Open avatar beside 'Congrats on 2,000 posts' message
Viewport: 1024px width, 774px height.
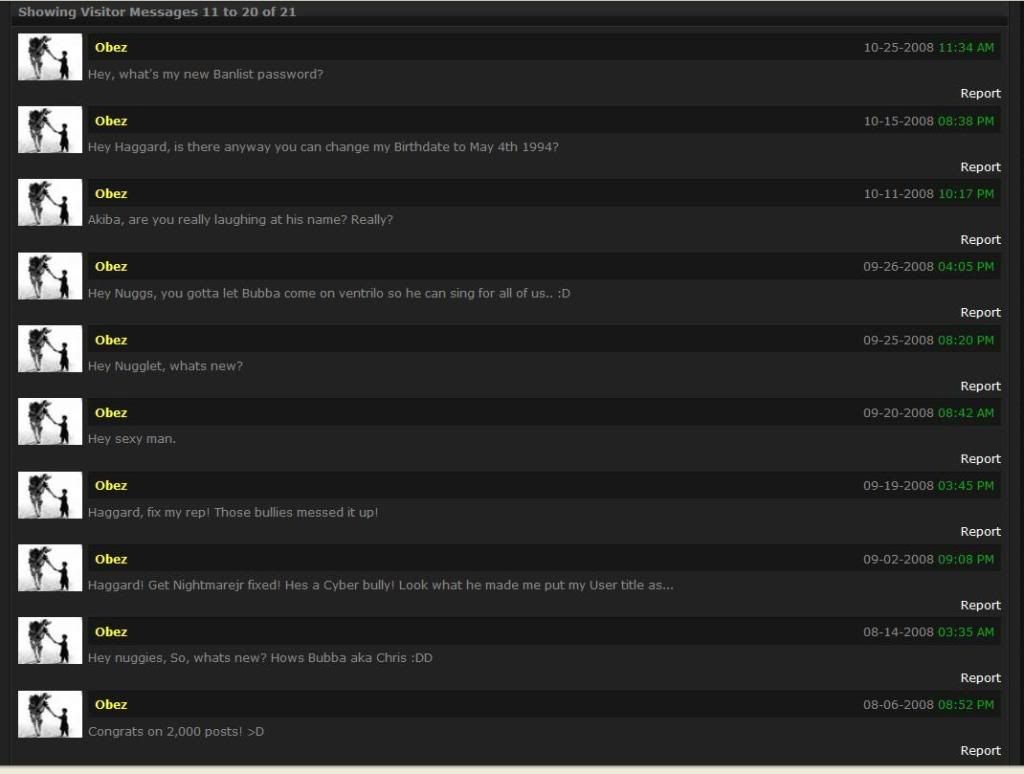[x=50, y=714]
